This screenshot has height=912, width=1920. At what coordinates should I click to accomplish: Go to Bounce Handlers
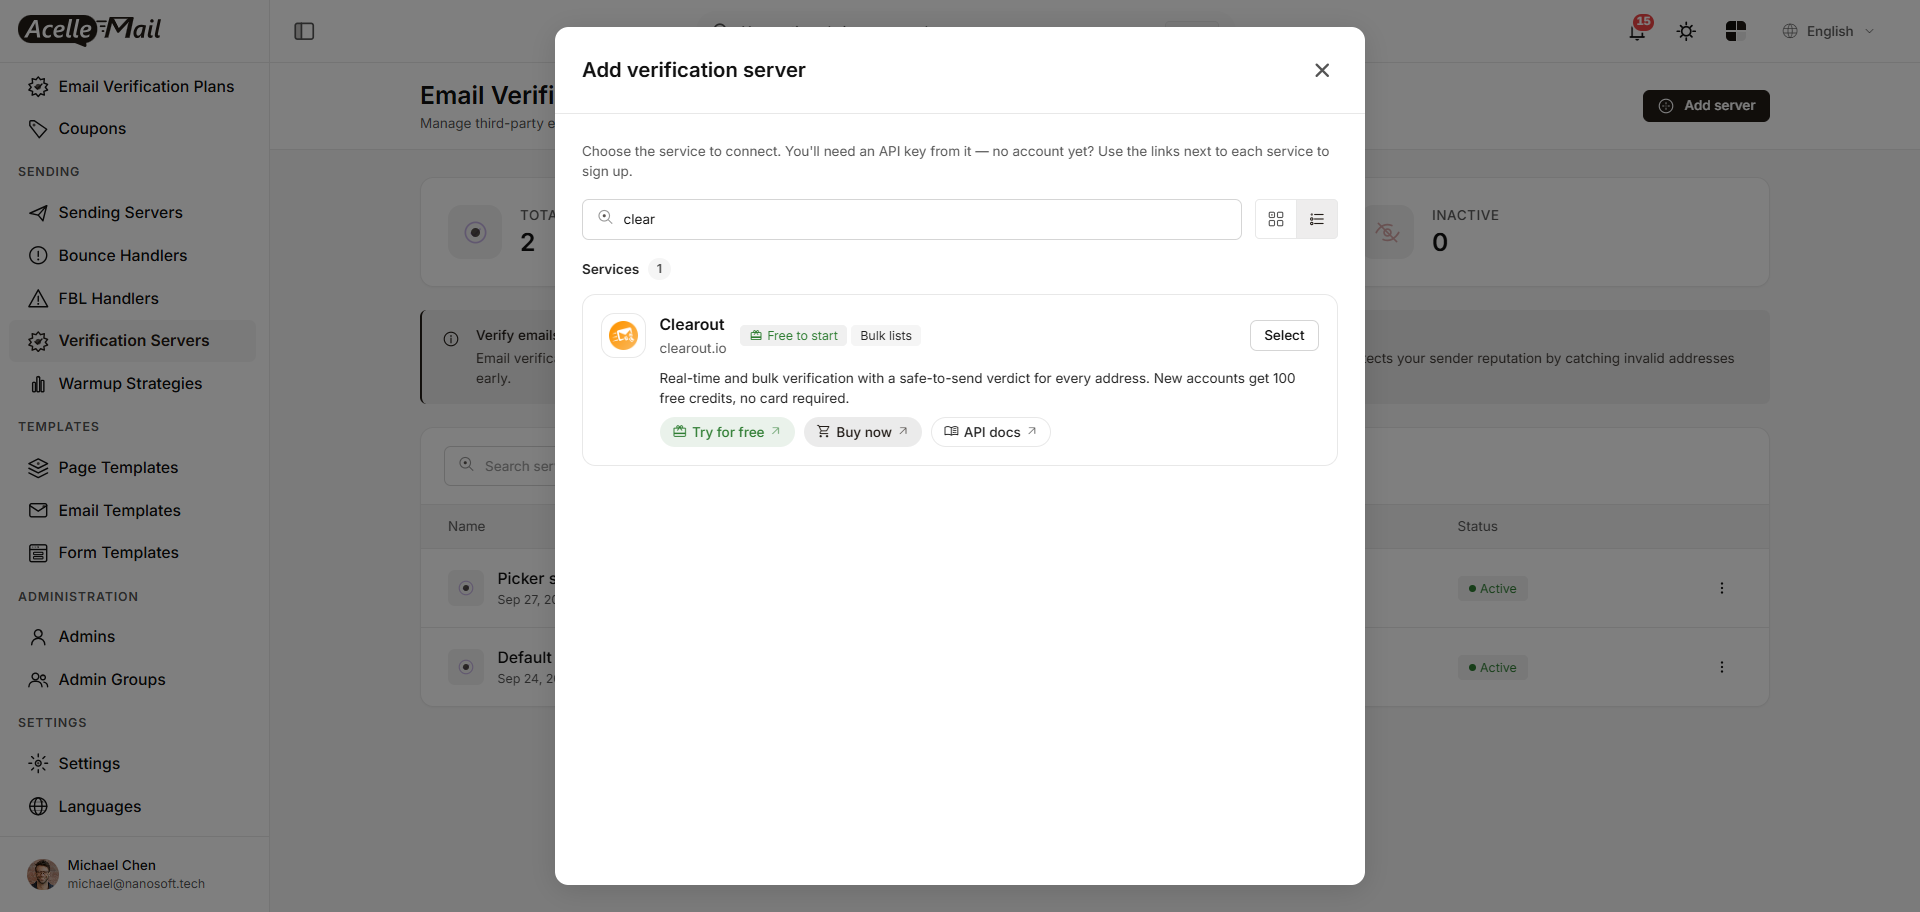pos(132,256)
